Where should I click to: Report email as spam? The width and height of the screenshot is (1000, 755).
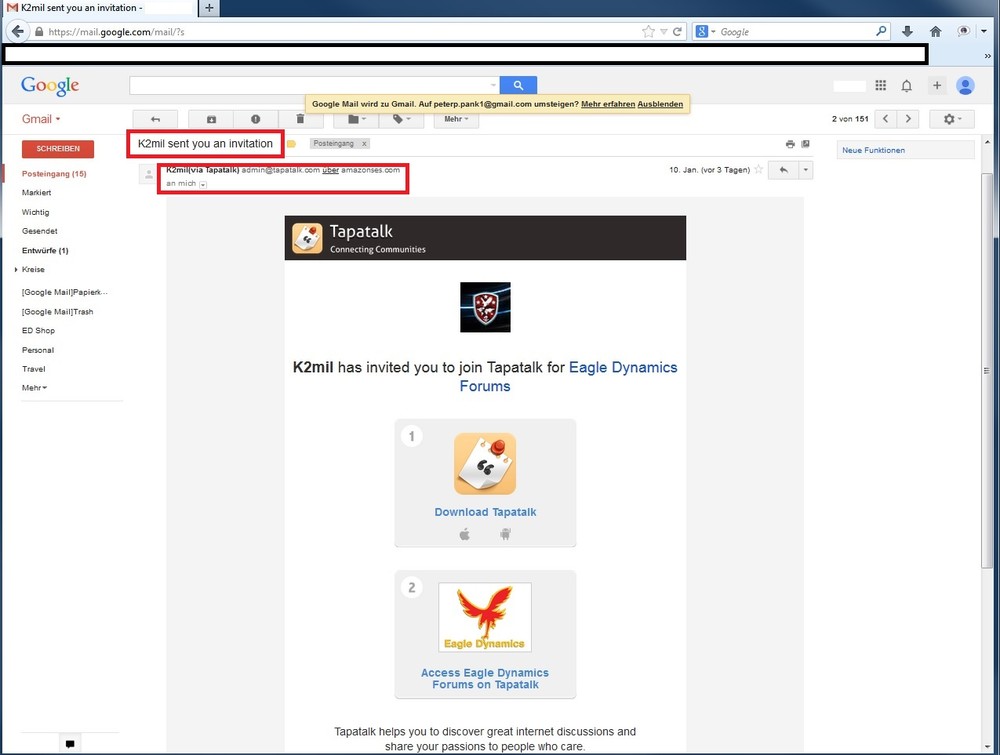[255, 119]
